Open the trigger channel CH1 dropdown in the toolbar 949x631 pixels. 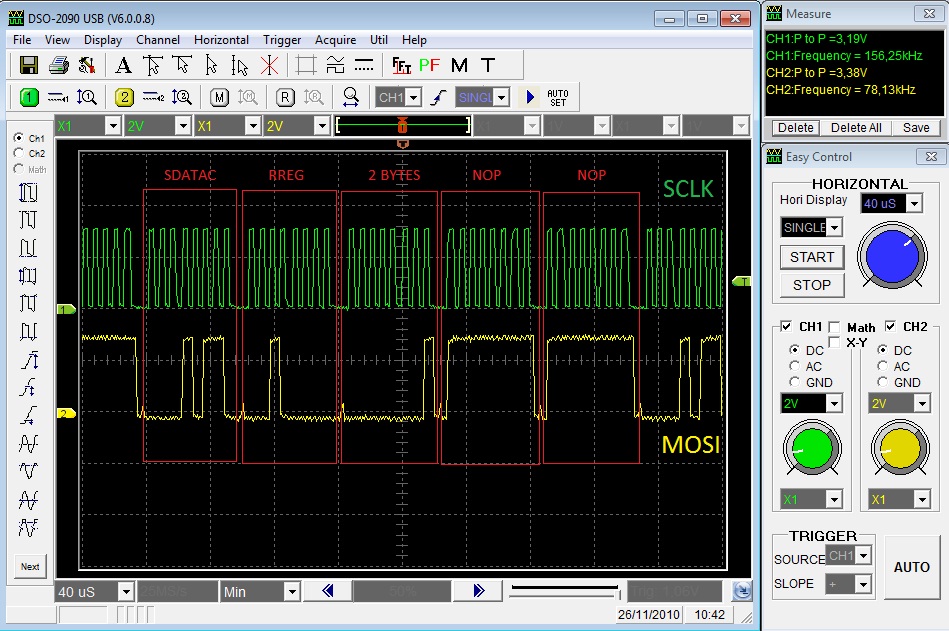click(414, 97)
